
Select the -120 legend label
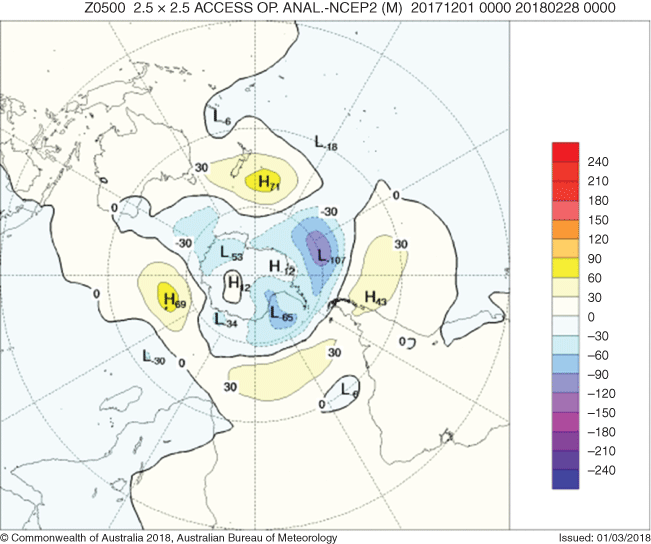click(602, 394)
